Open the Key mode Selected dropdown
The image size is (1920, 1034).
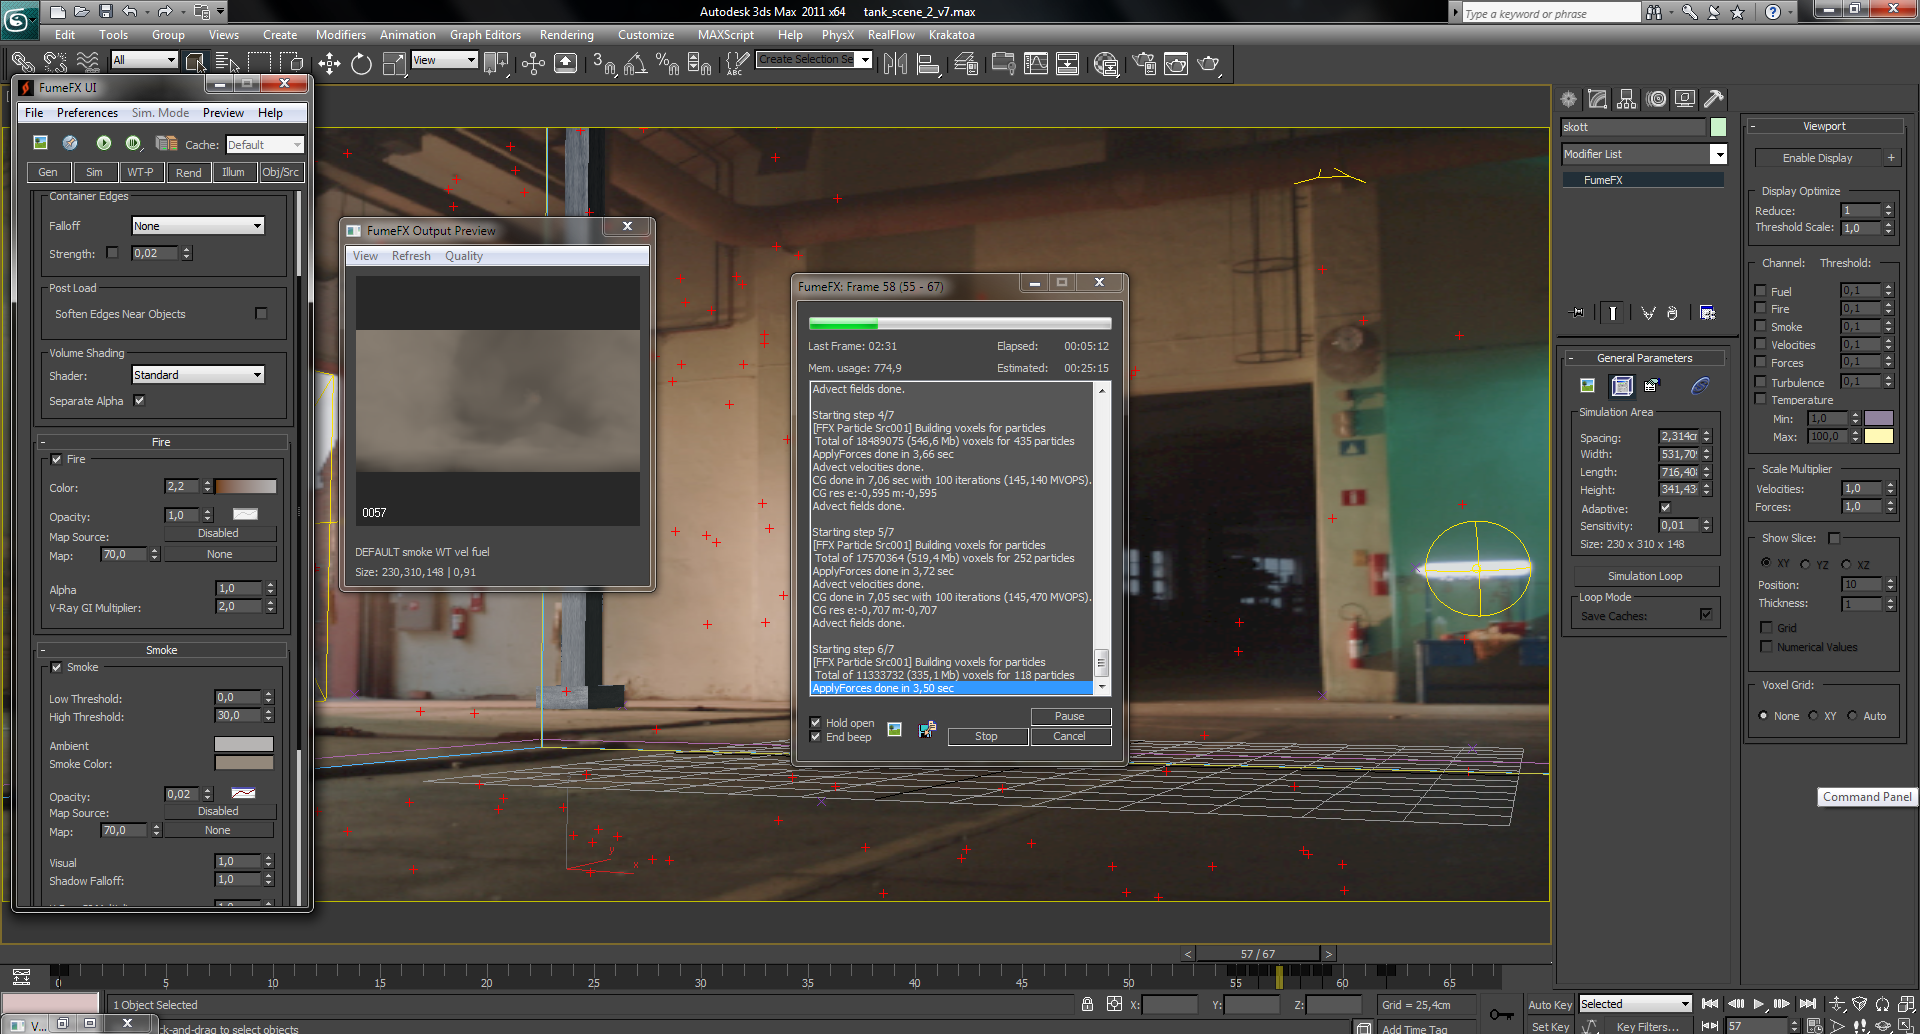1634,1004
